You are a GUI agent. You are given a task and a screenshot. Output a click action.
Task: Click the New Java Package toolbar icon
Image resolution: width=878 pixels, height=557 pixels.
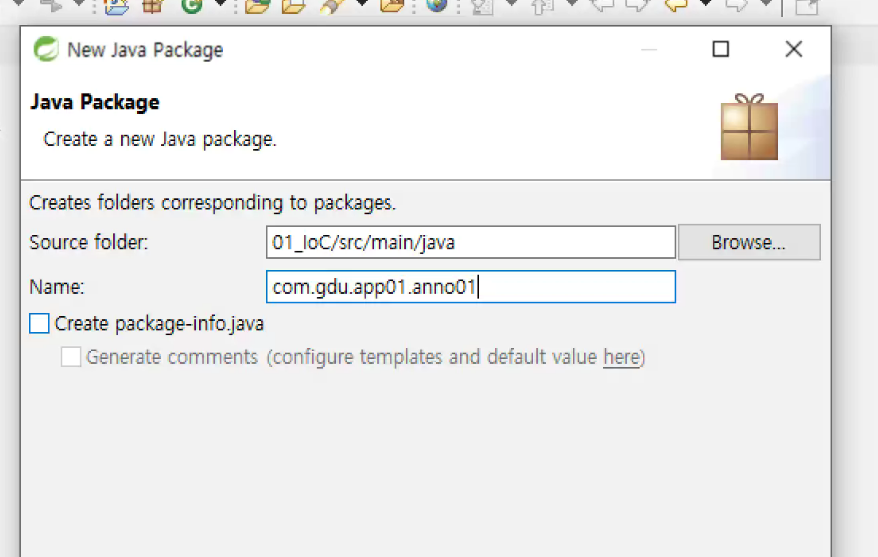coord(152,6)
